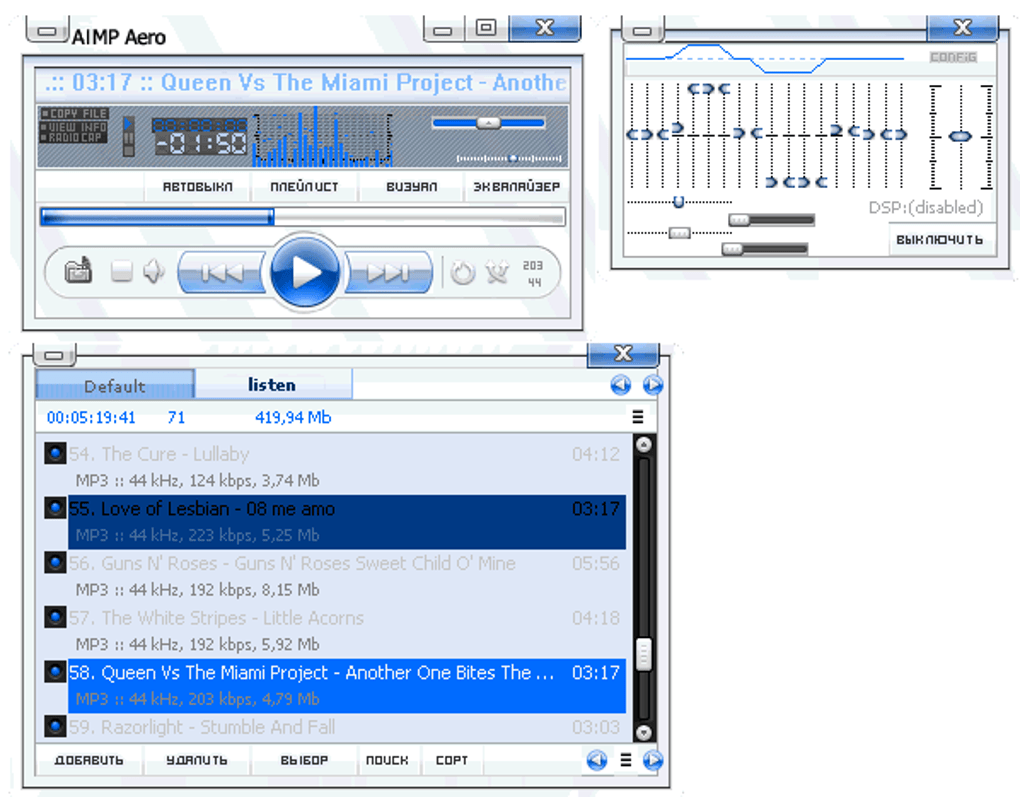Close the playlist window
The image size is (1020, 797).
pyautogui.click(x=623, y=353)
